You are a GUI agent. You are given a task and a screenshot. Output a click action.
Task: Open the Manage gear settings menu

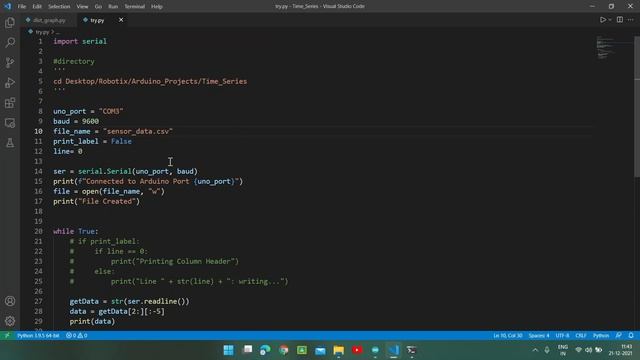[10, 321]
